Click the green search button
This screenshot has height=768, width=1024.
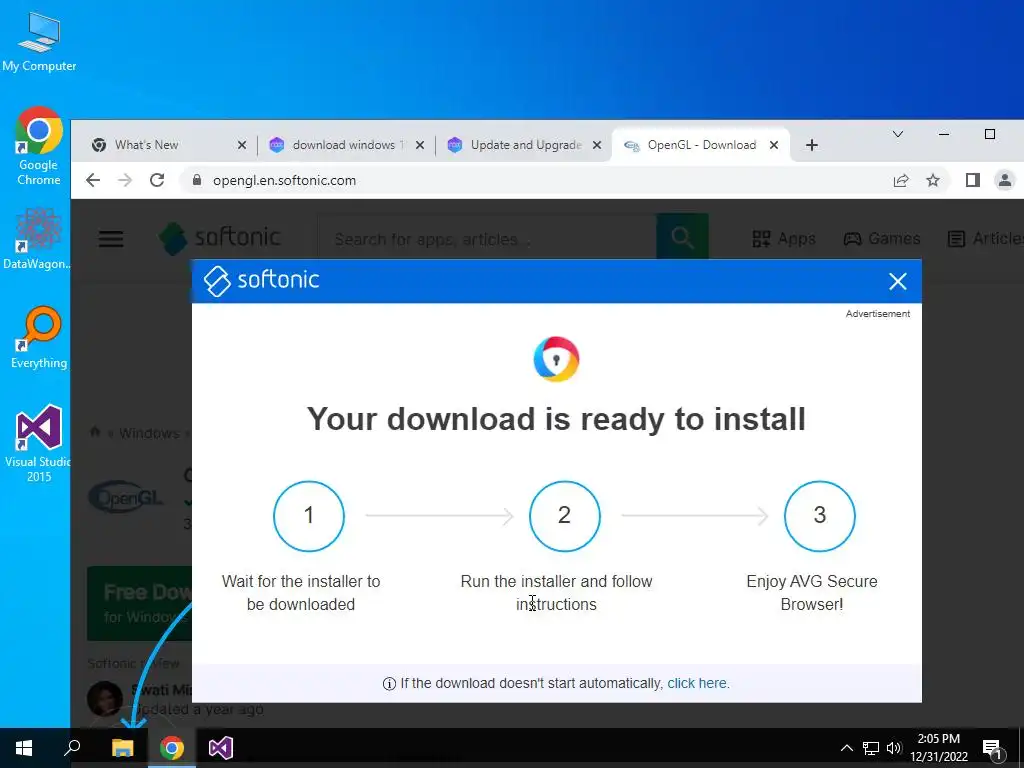point(682,238)
